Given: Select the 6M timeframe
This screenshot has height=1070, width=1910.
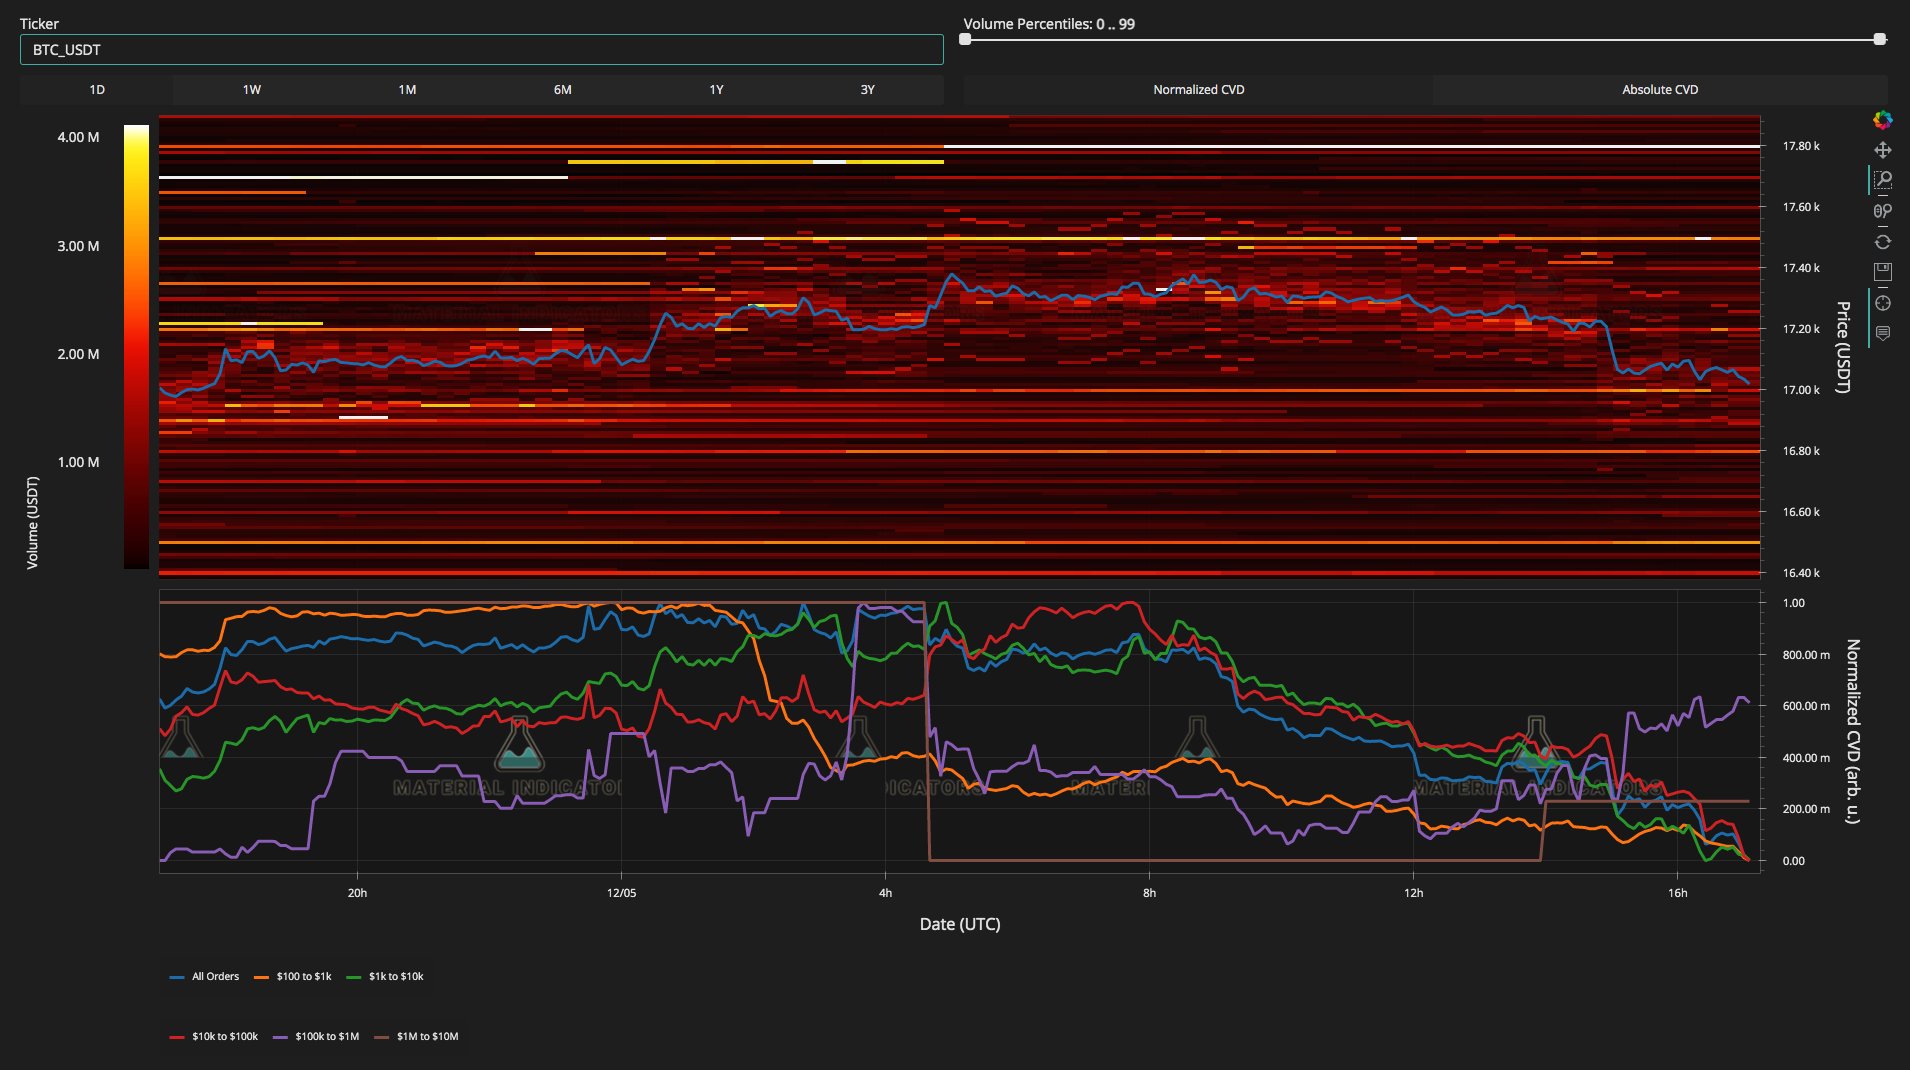Looking at the screenshot, I should (562, 90).
